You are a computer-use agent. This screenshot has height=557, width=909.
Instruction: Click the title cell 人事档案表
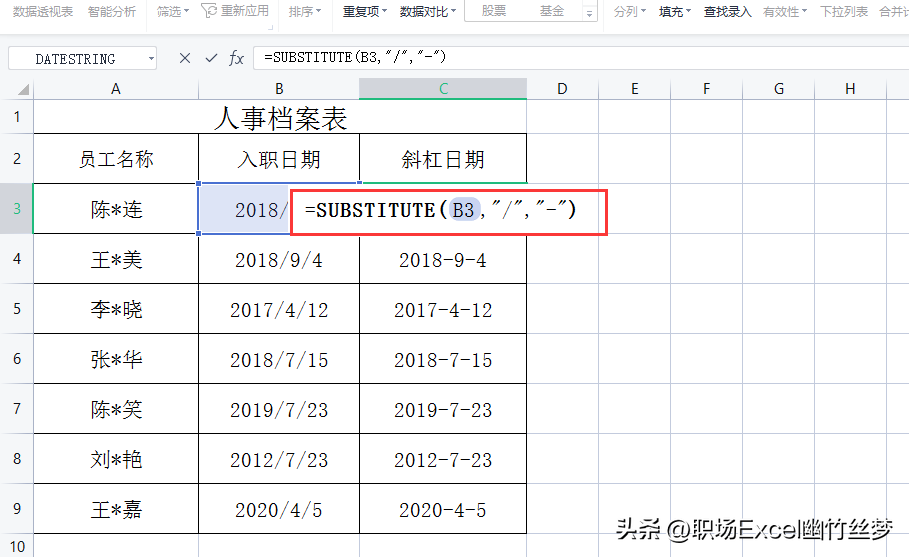click(280, 118)
